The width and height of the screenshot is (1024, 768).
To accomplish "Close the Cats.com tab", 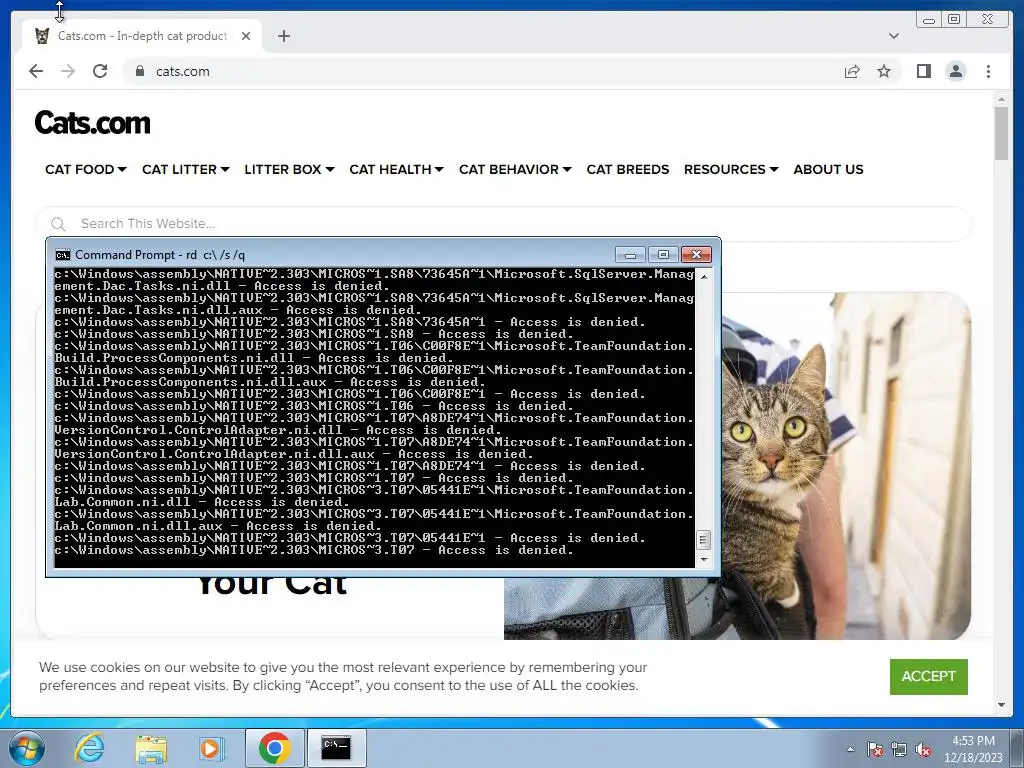I will [246, 36].
